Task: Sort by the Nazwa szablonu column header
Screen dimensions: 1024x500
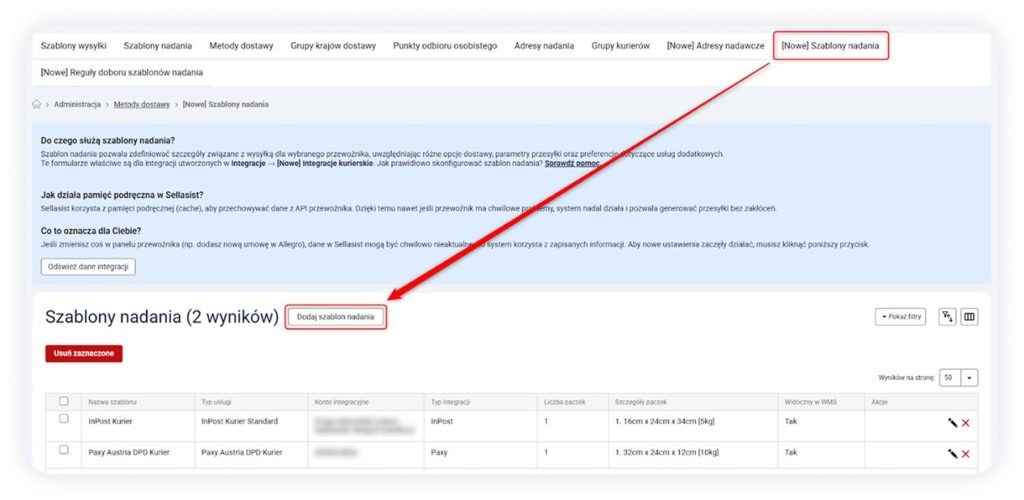Action: click(x=112, y=402)
